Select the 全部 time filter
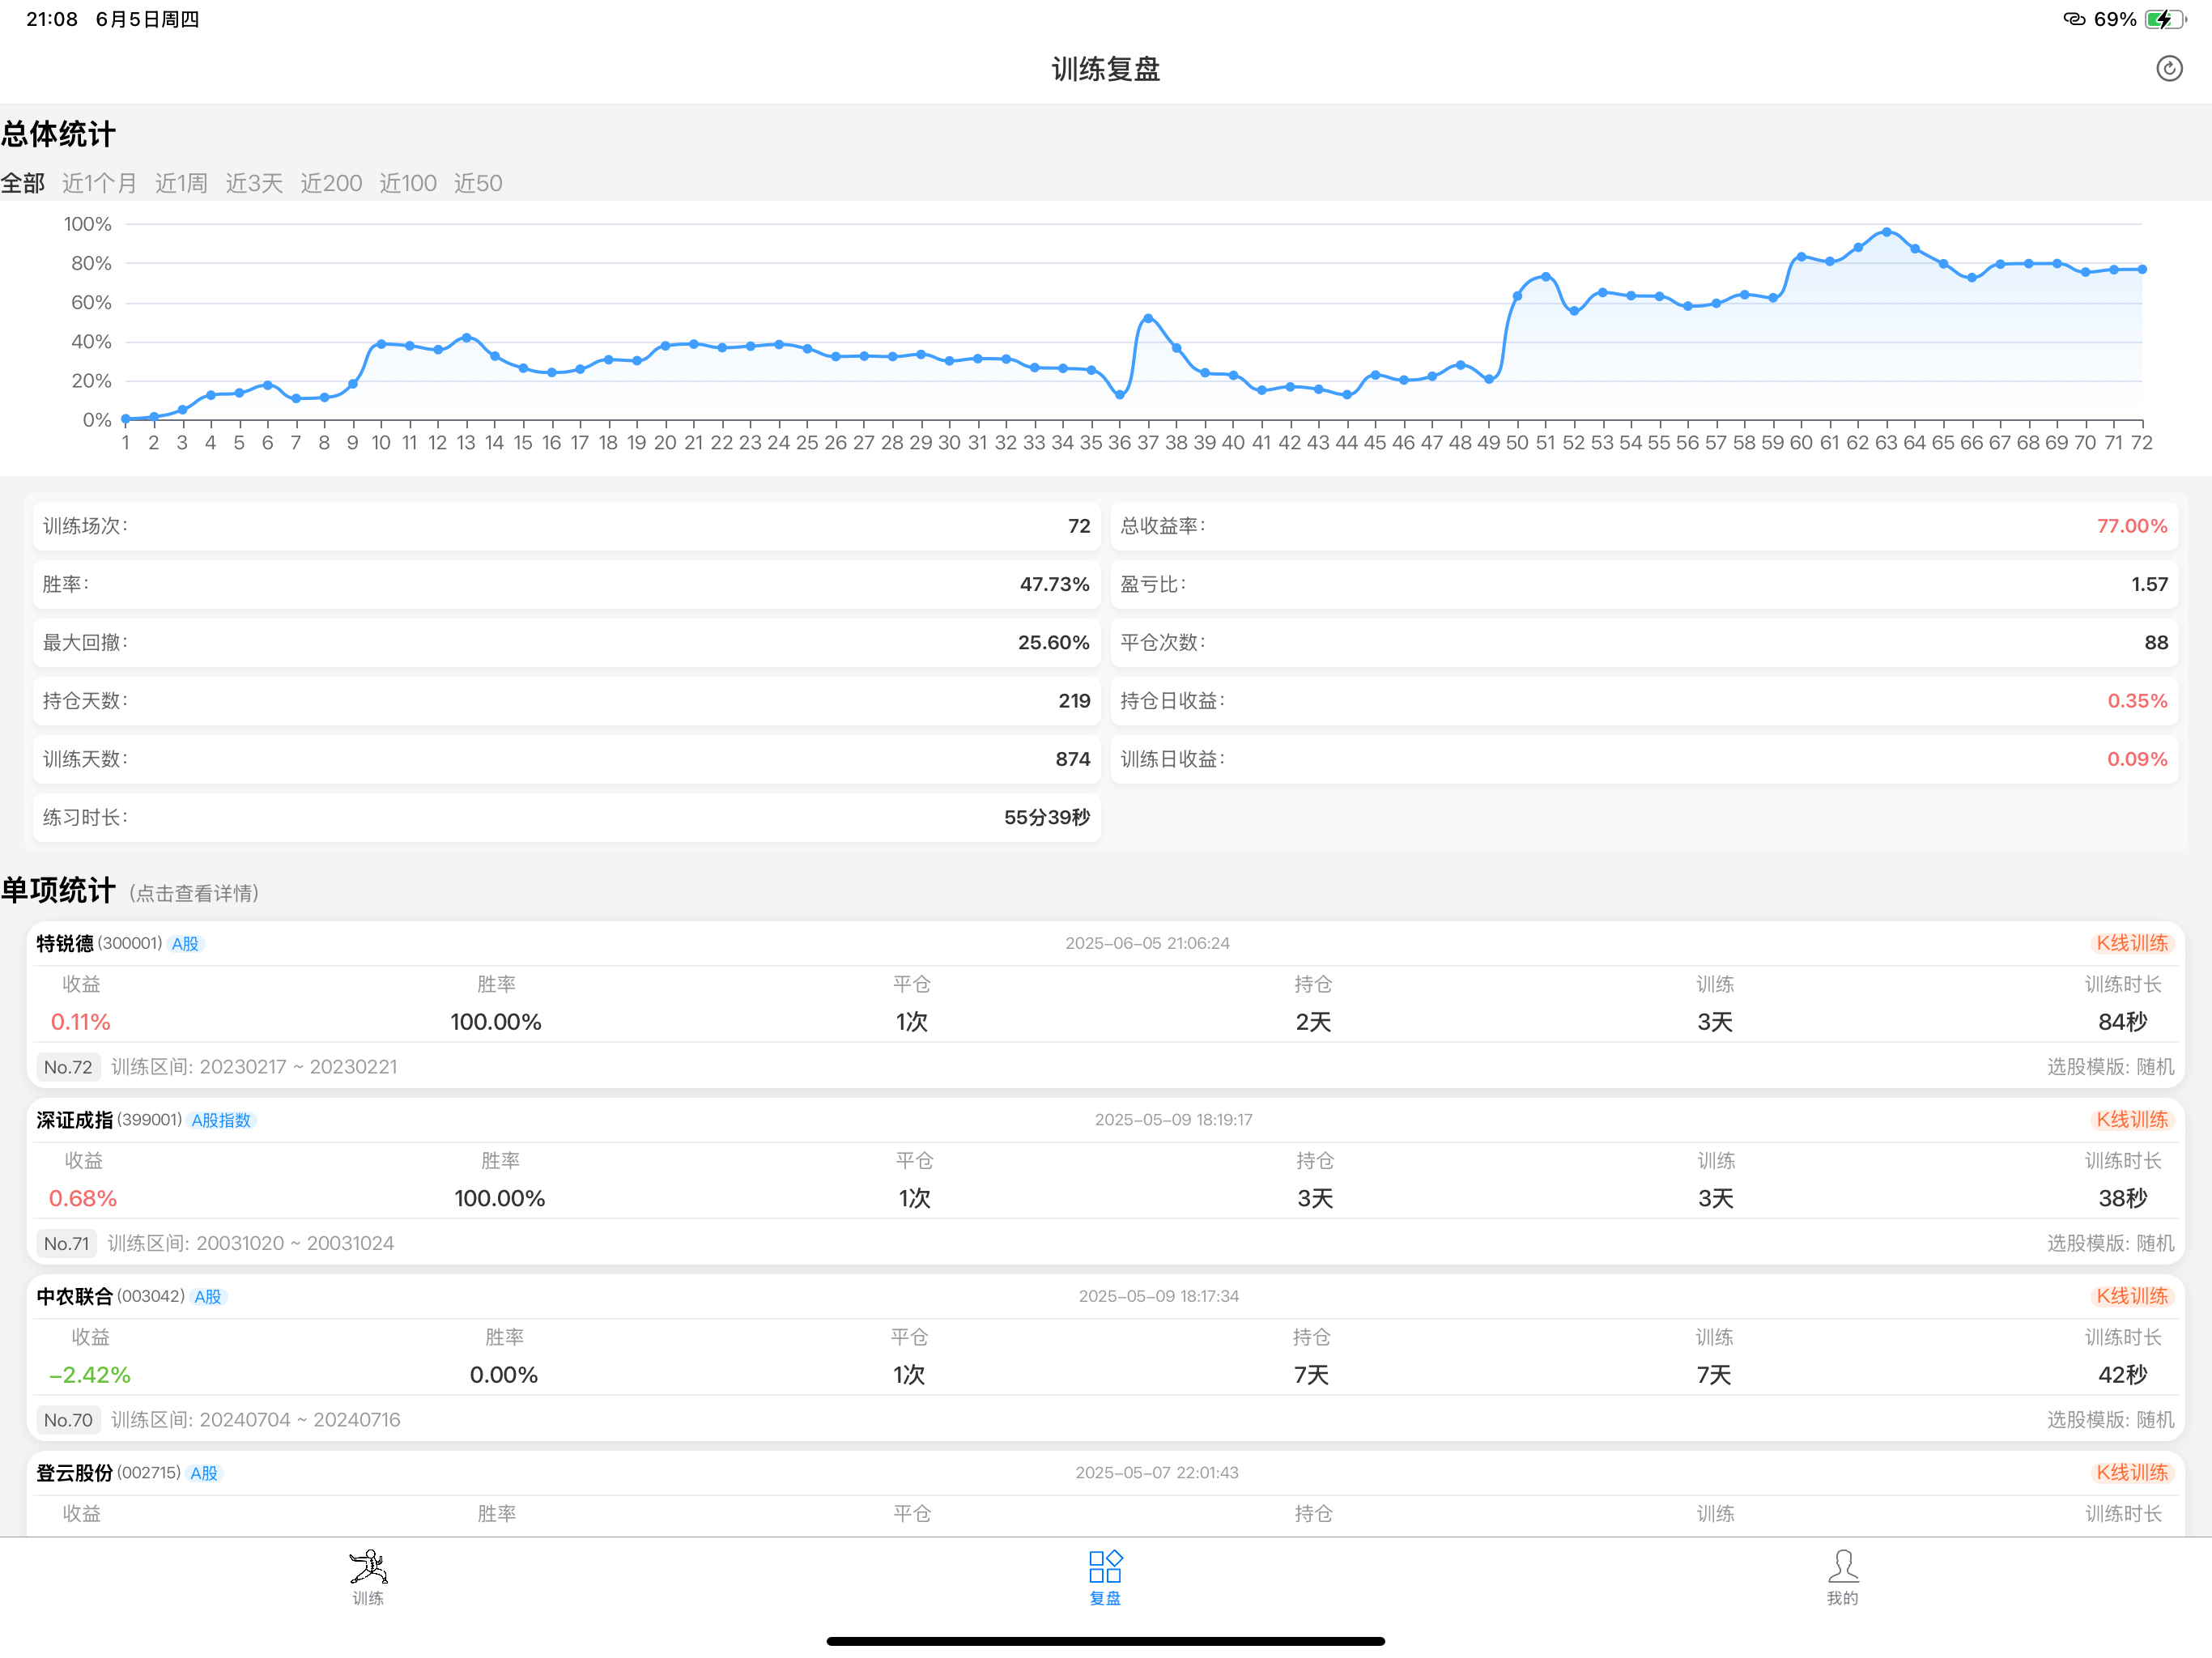The height and width of the screenshot is (1658, 2212). point(23,183)
